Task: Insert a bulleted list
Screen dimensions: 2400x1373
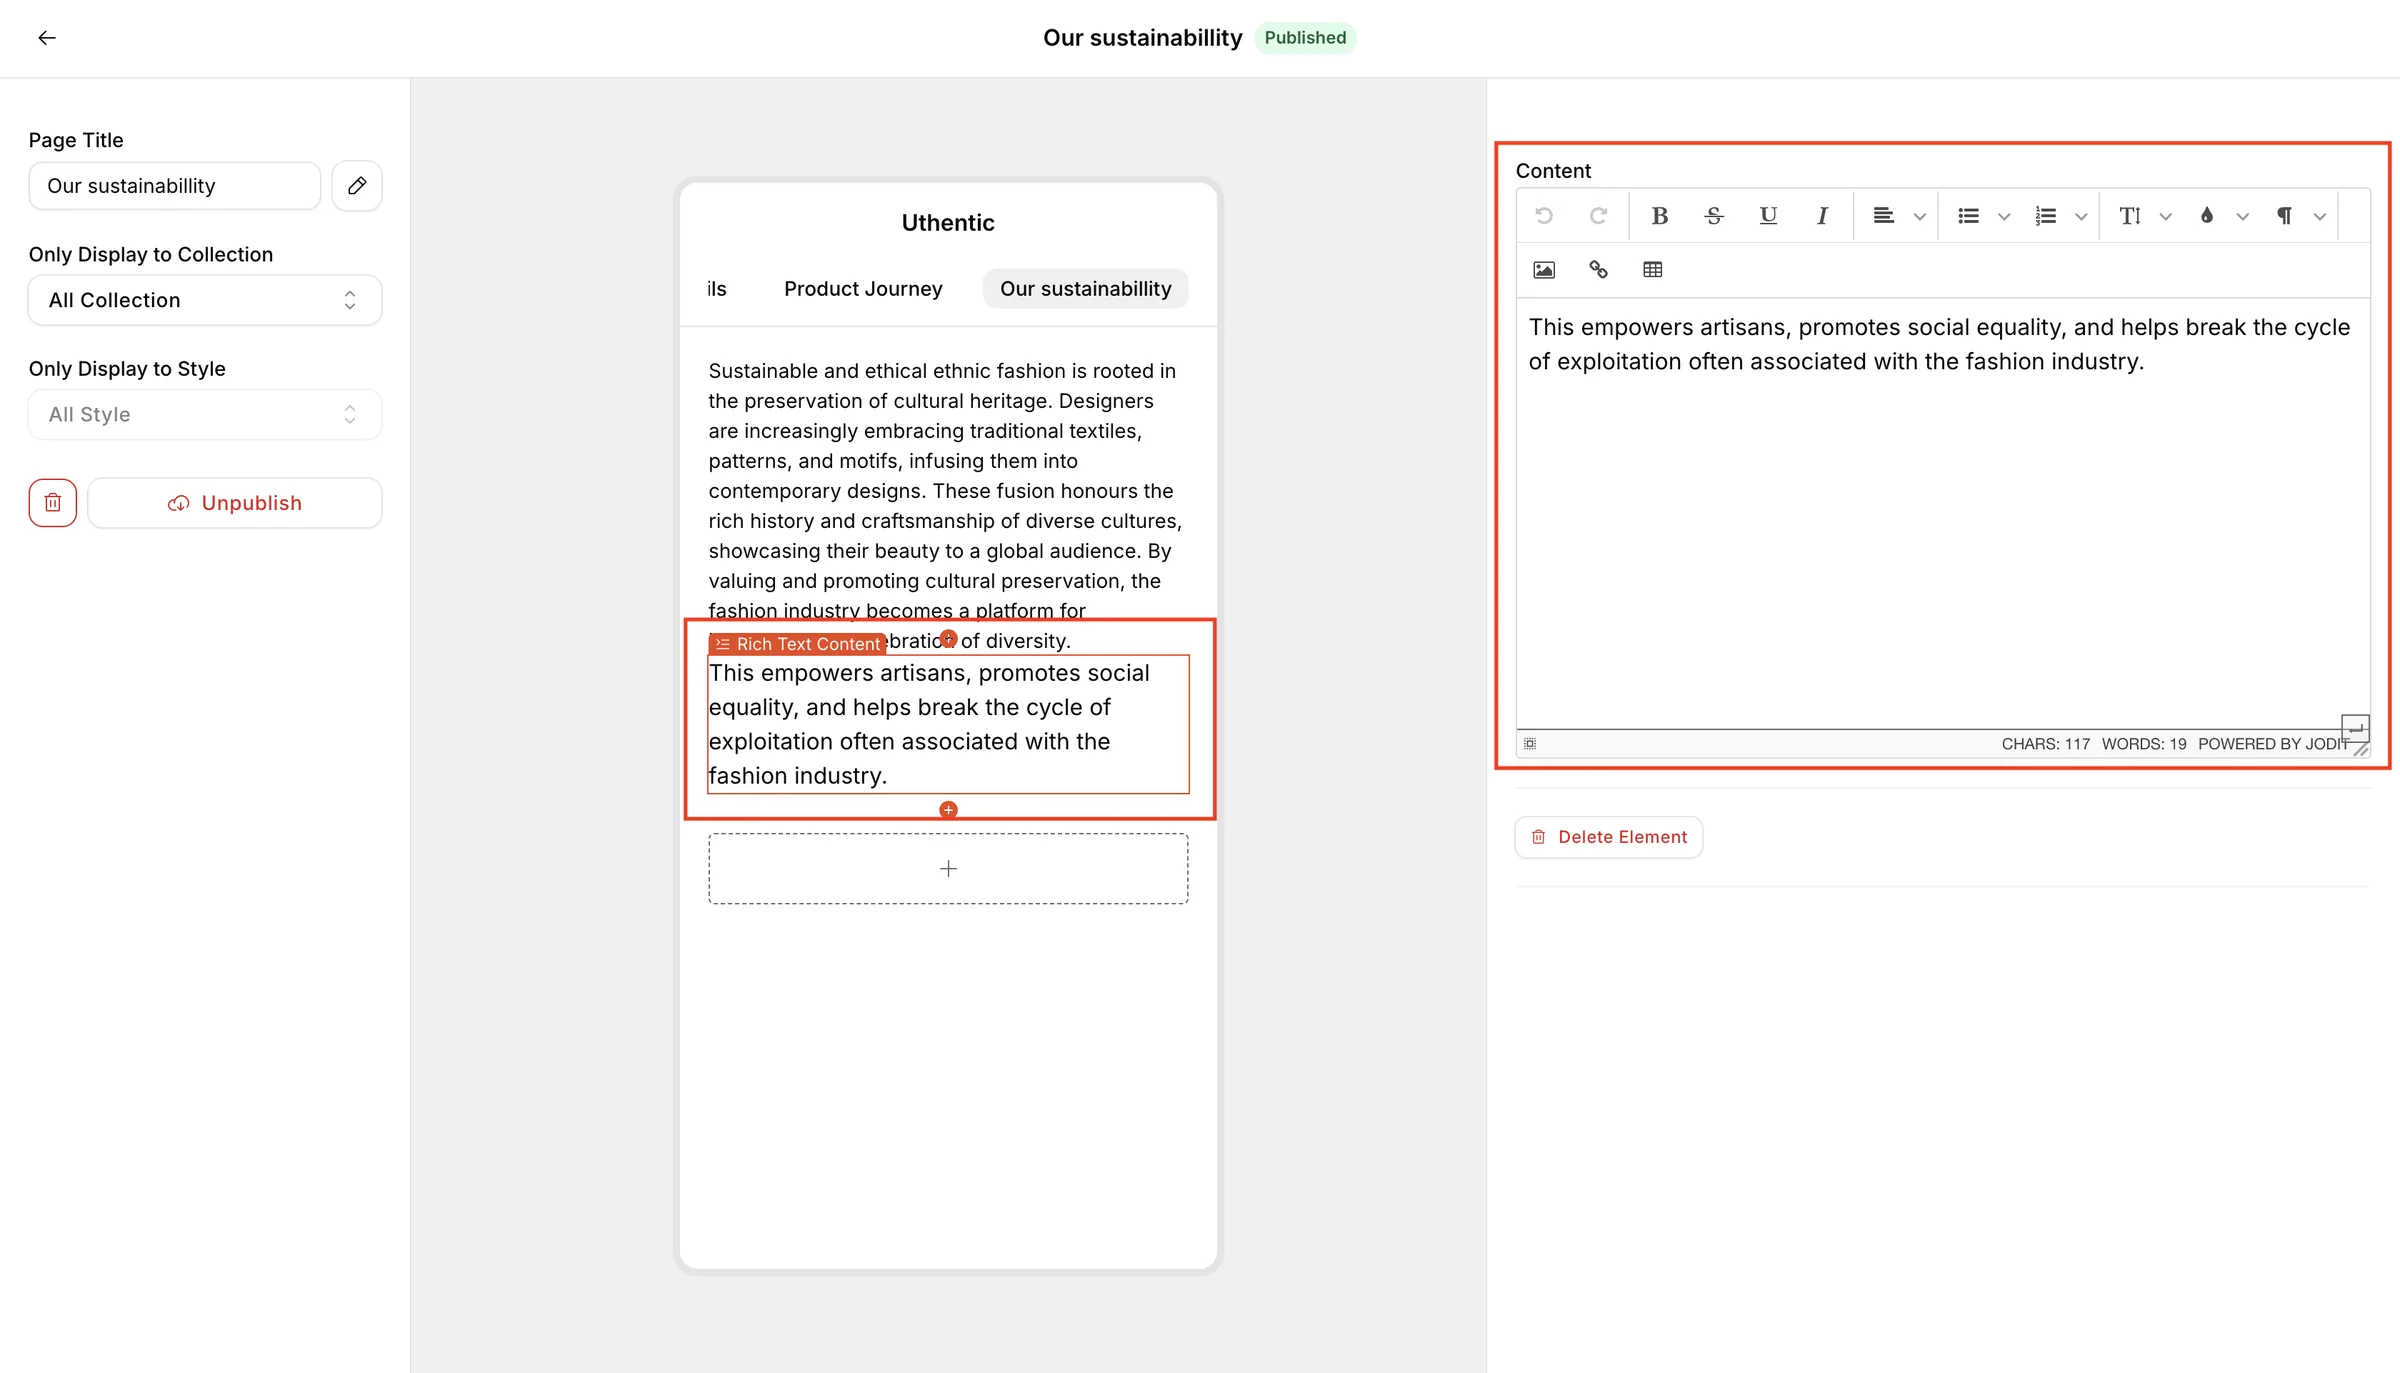Action: (1968, 216)
